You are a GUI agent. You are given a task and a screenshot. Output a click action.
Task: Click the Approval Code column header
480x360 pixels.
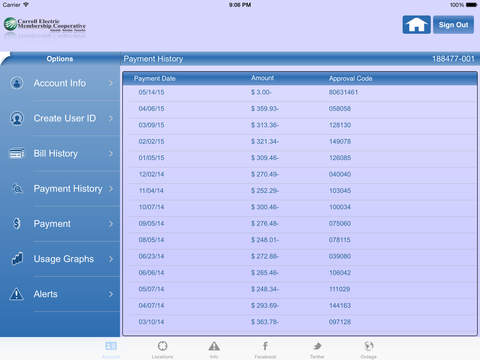click(x=350, y=79)
